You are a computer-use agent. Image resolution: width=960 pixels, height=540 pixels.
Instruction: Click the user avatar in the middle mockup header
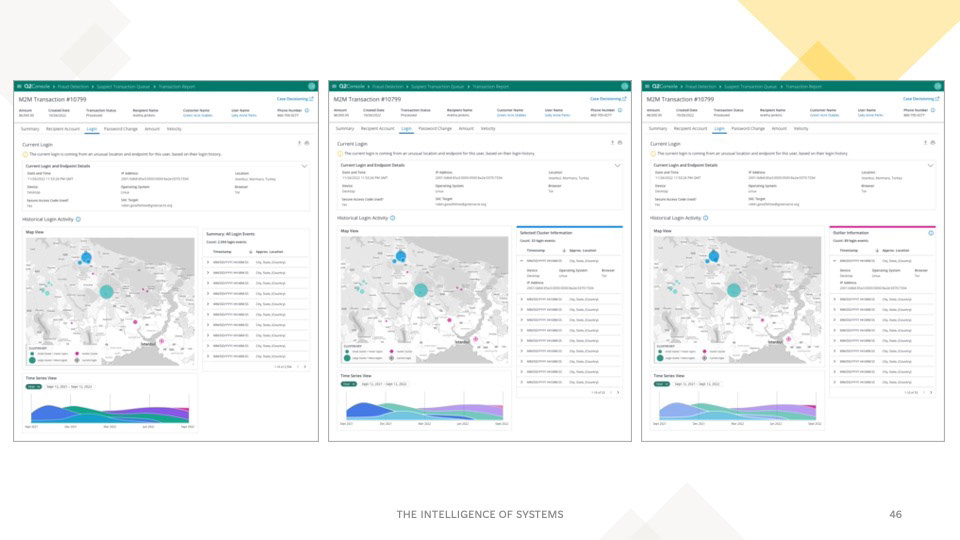(624, 86)
